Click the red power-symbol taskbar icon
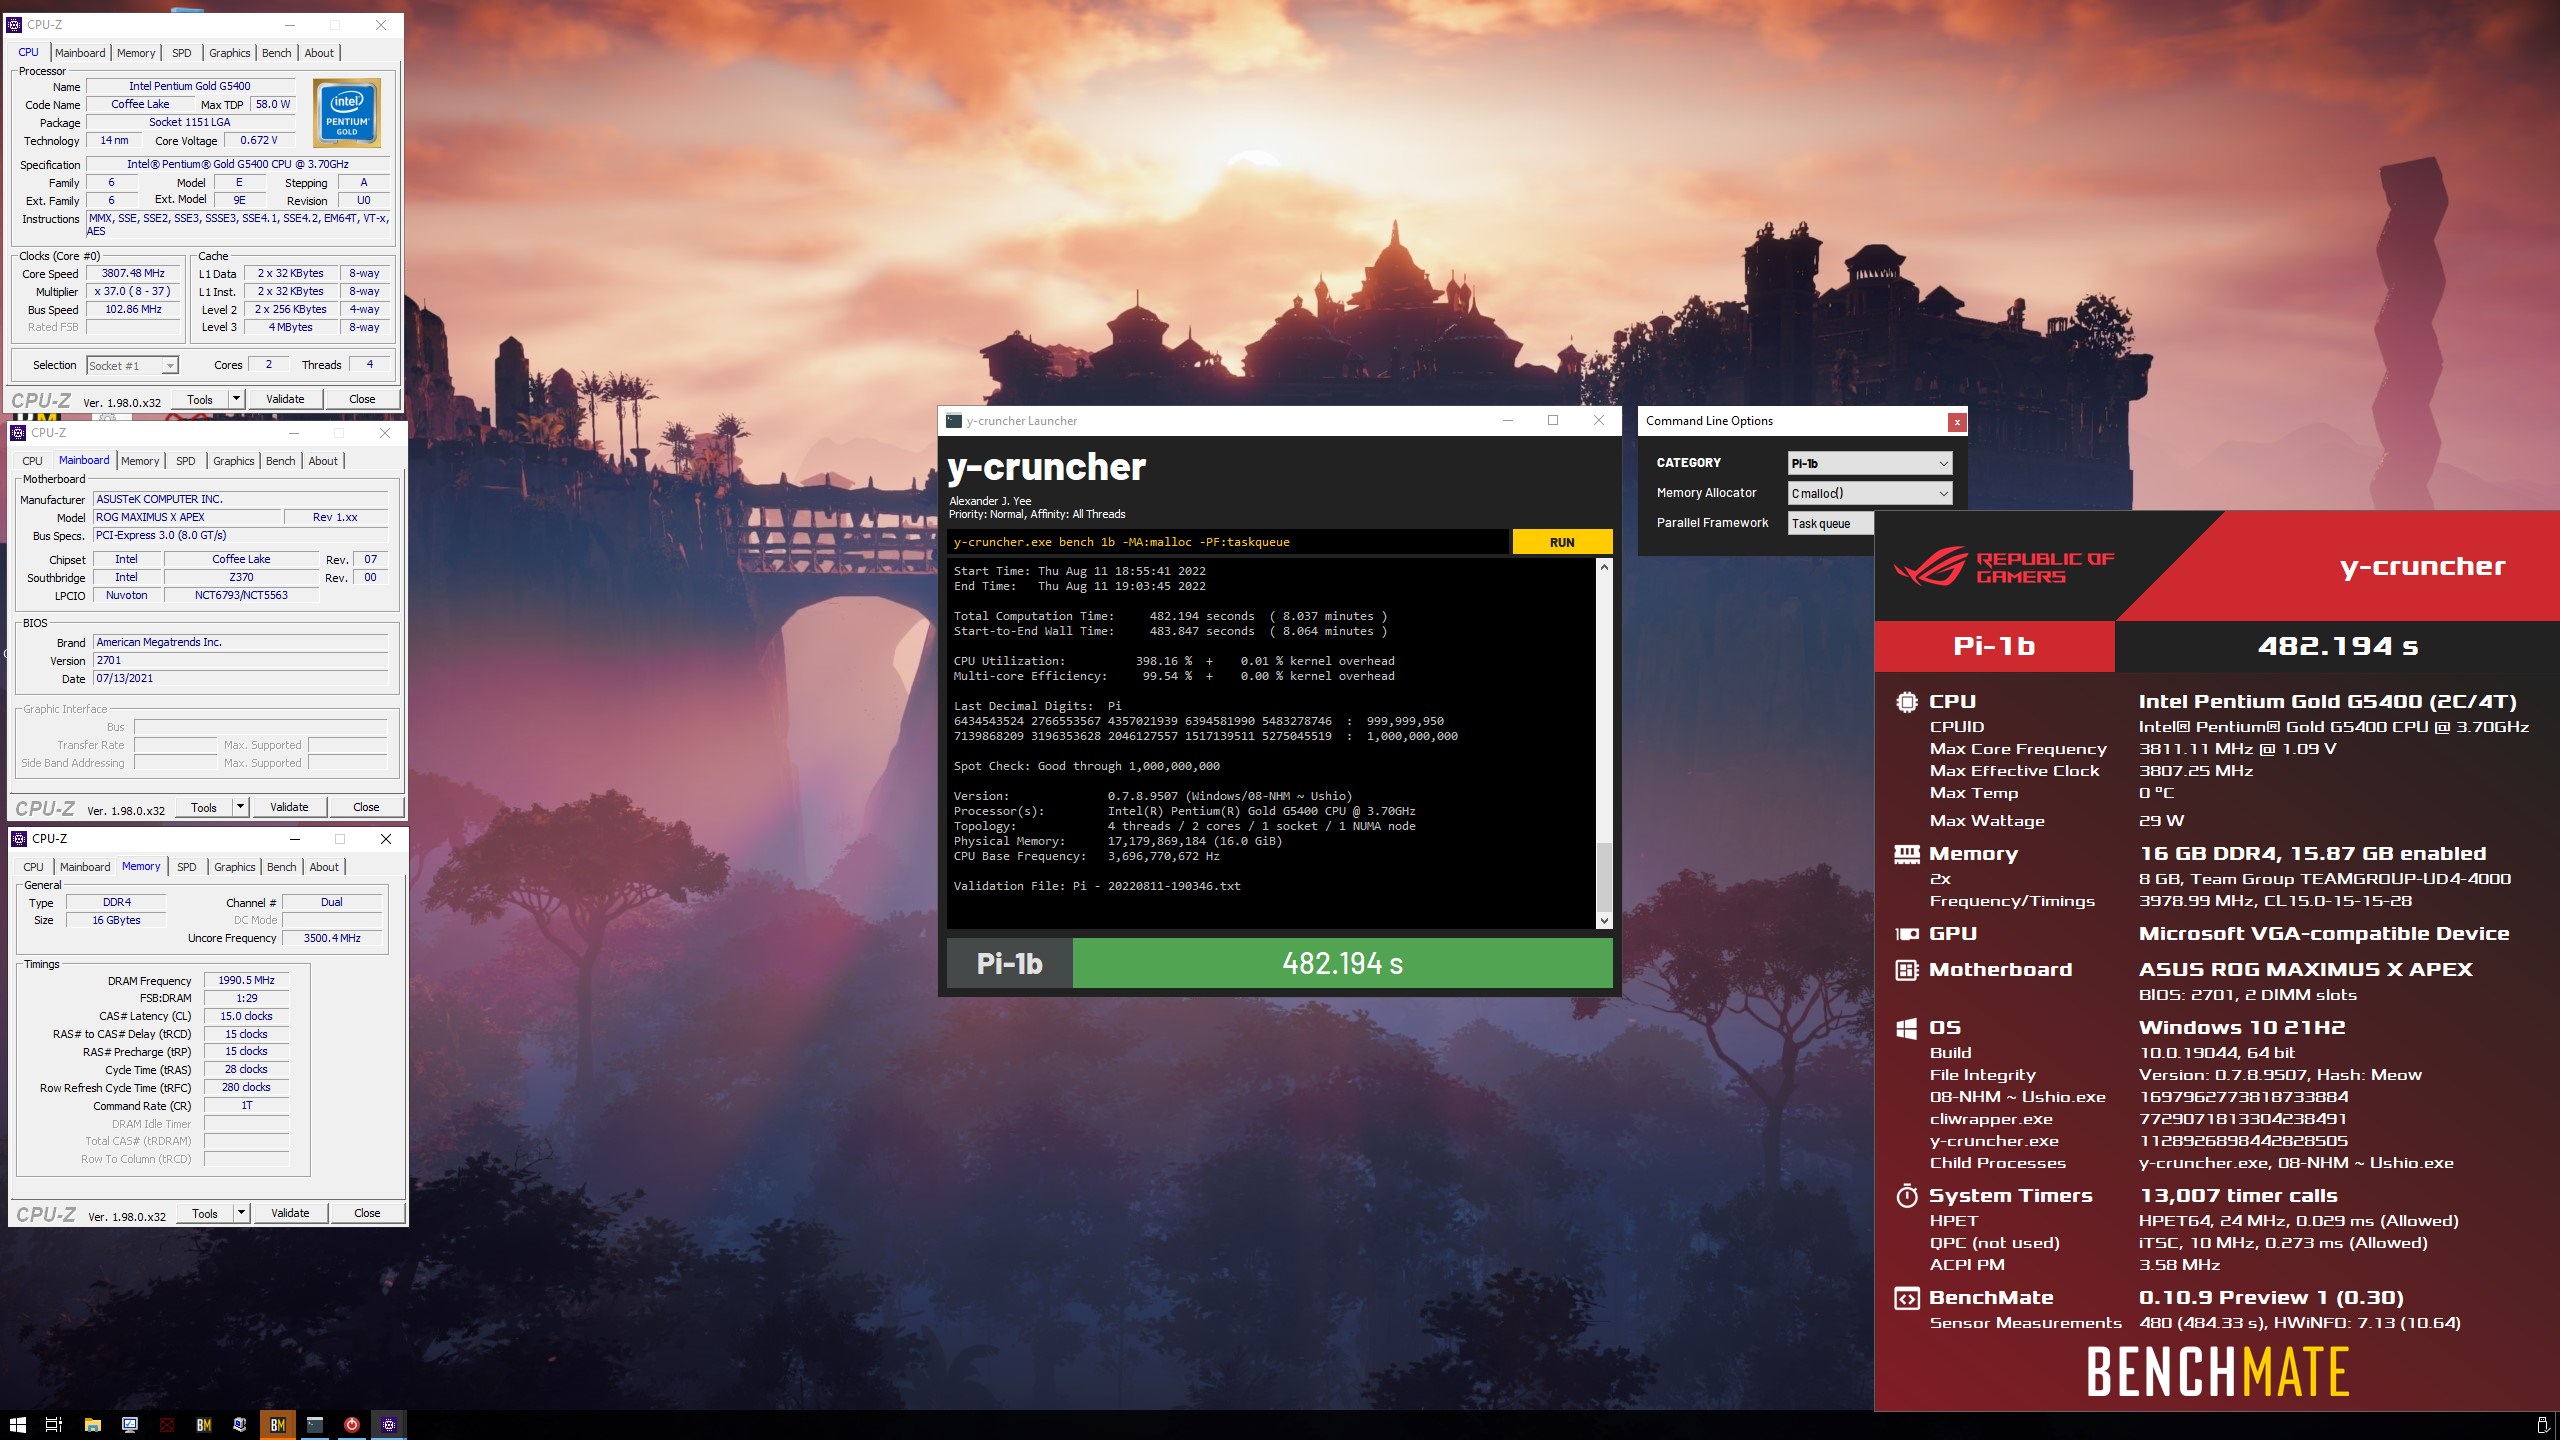Image resolution: width=2560 pixels, height=1440 pixels. (352, 1425)
